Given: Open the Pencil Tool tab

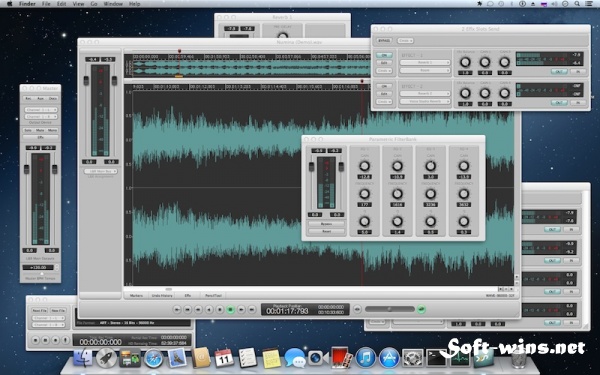Looking at the screenshot, I should (x=214, y=295).
